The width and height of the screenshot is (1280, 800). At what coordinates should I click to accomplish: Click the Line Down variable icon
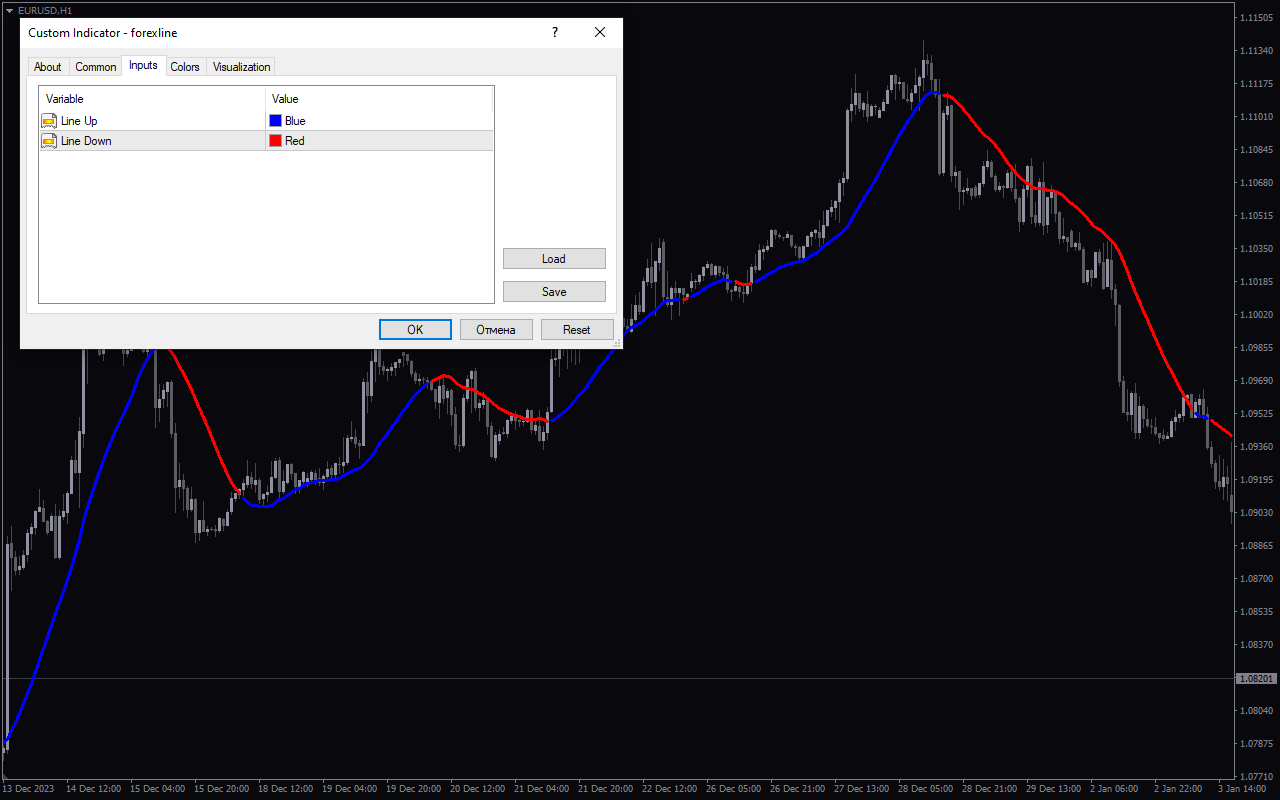click(x=49, y=141)
